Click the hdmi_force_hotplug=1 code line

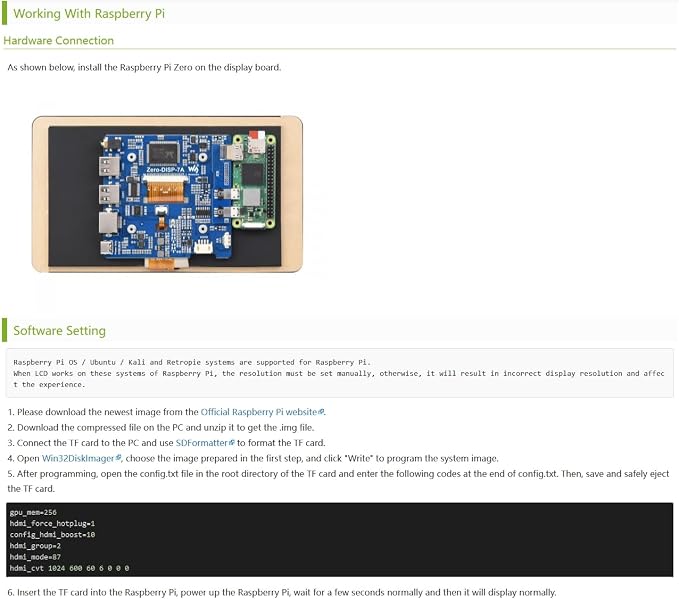tap(52, 524)
